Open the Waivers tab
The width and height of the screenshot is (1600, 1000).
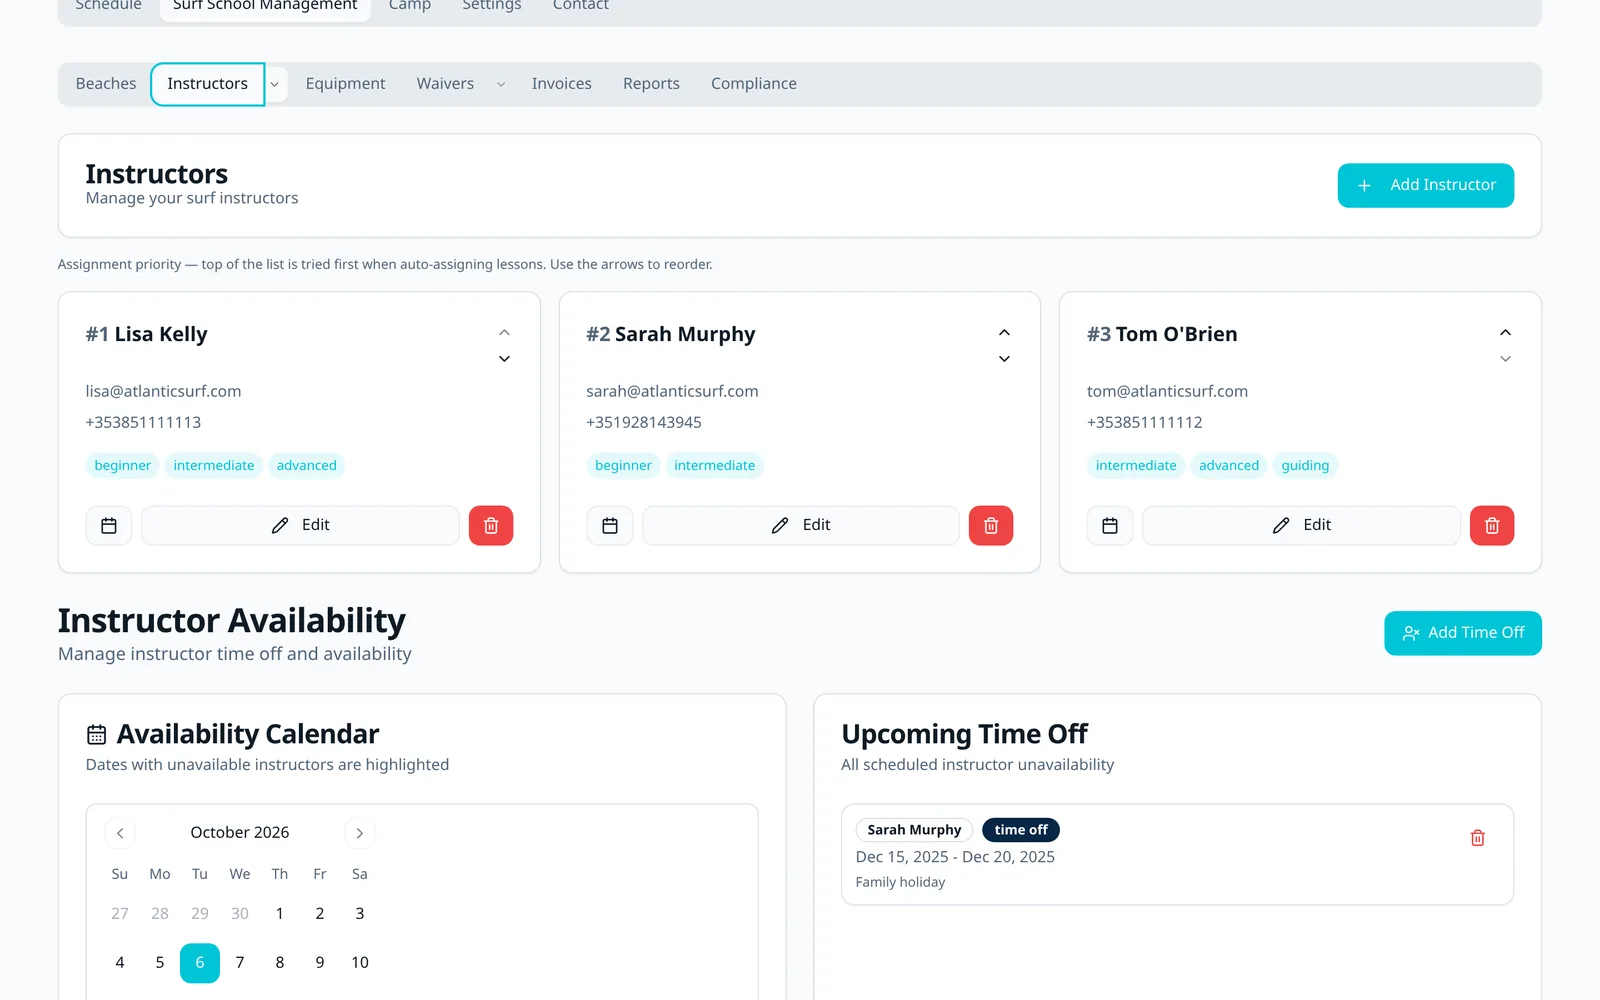[445, 84]
